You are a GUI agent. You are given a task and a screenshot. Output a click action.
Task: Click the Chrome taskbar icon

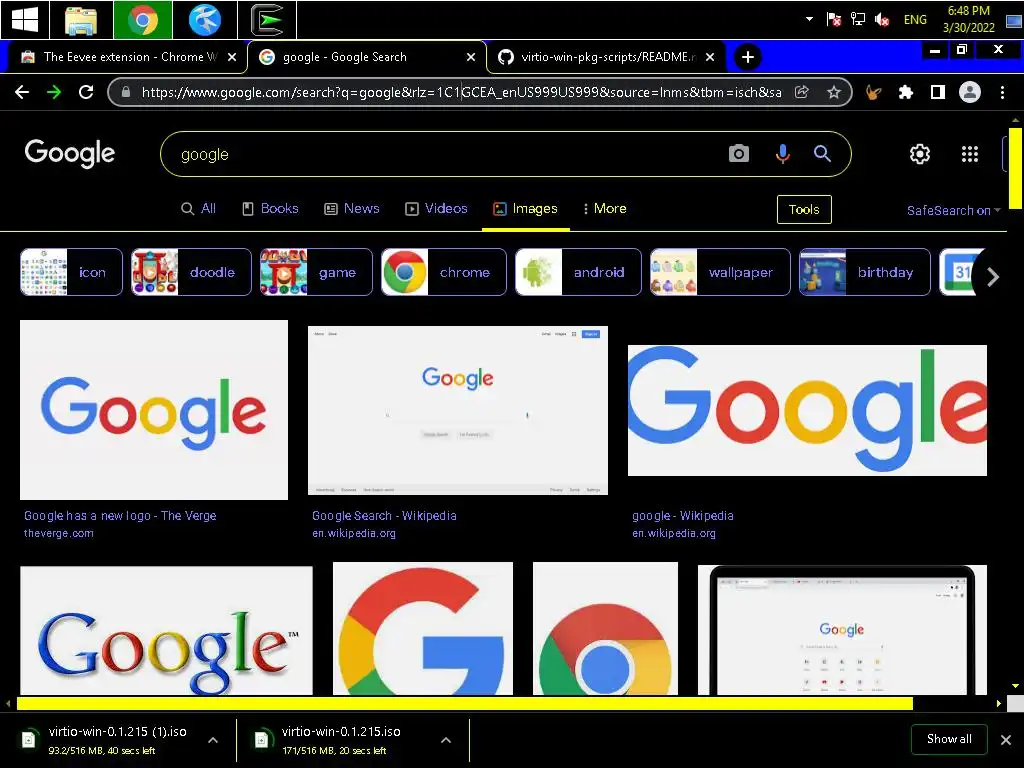coord(142,20)
